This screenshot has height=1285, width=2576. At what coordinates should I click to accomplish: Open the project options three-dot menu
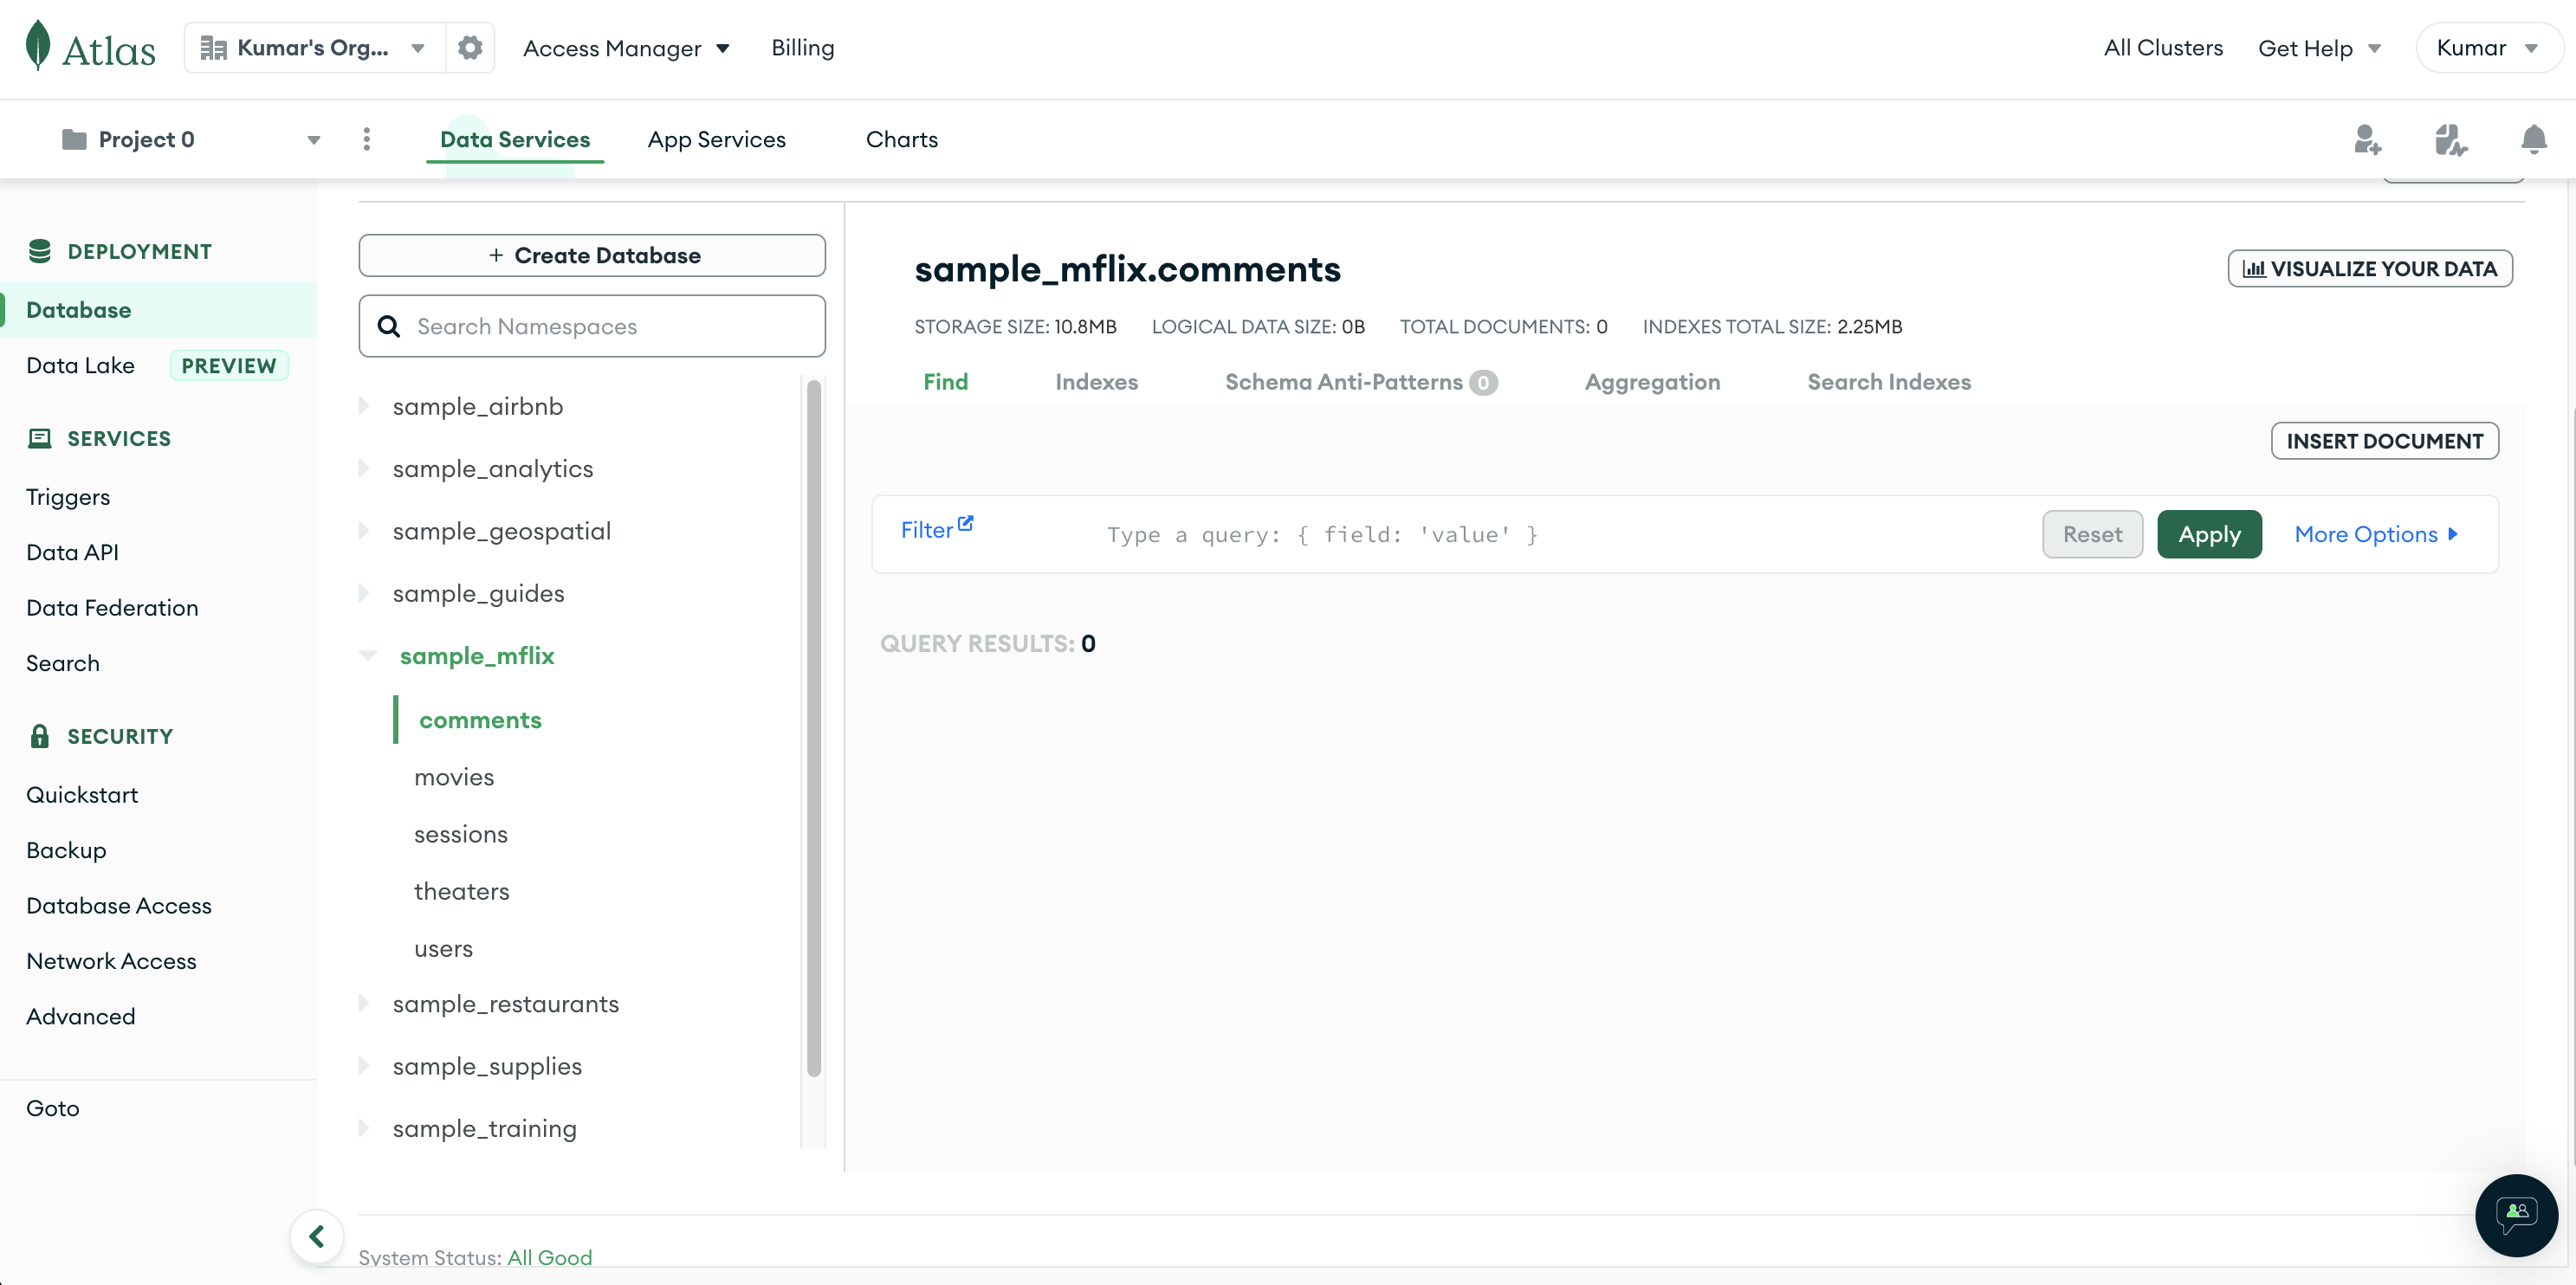367,139
